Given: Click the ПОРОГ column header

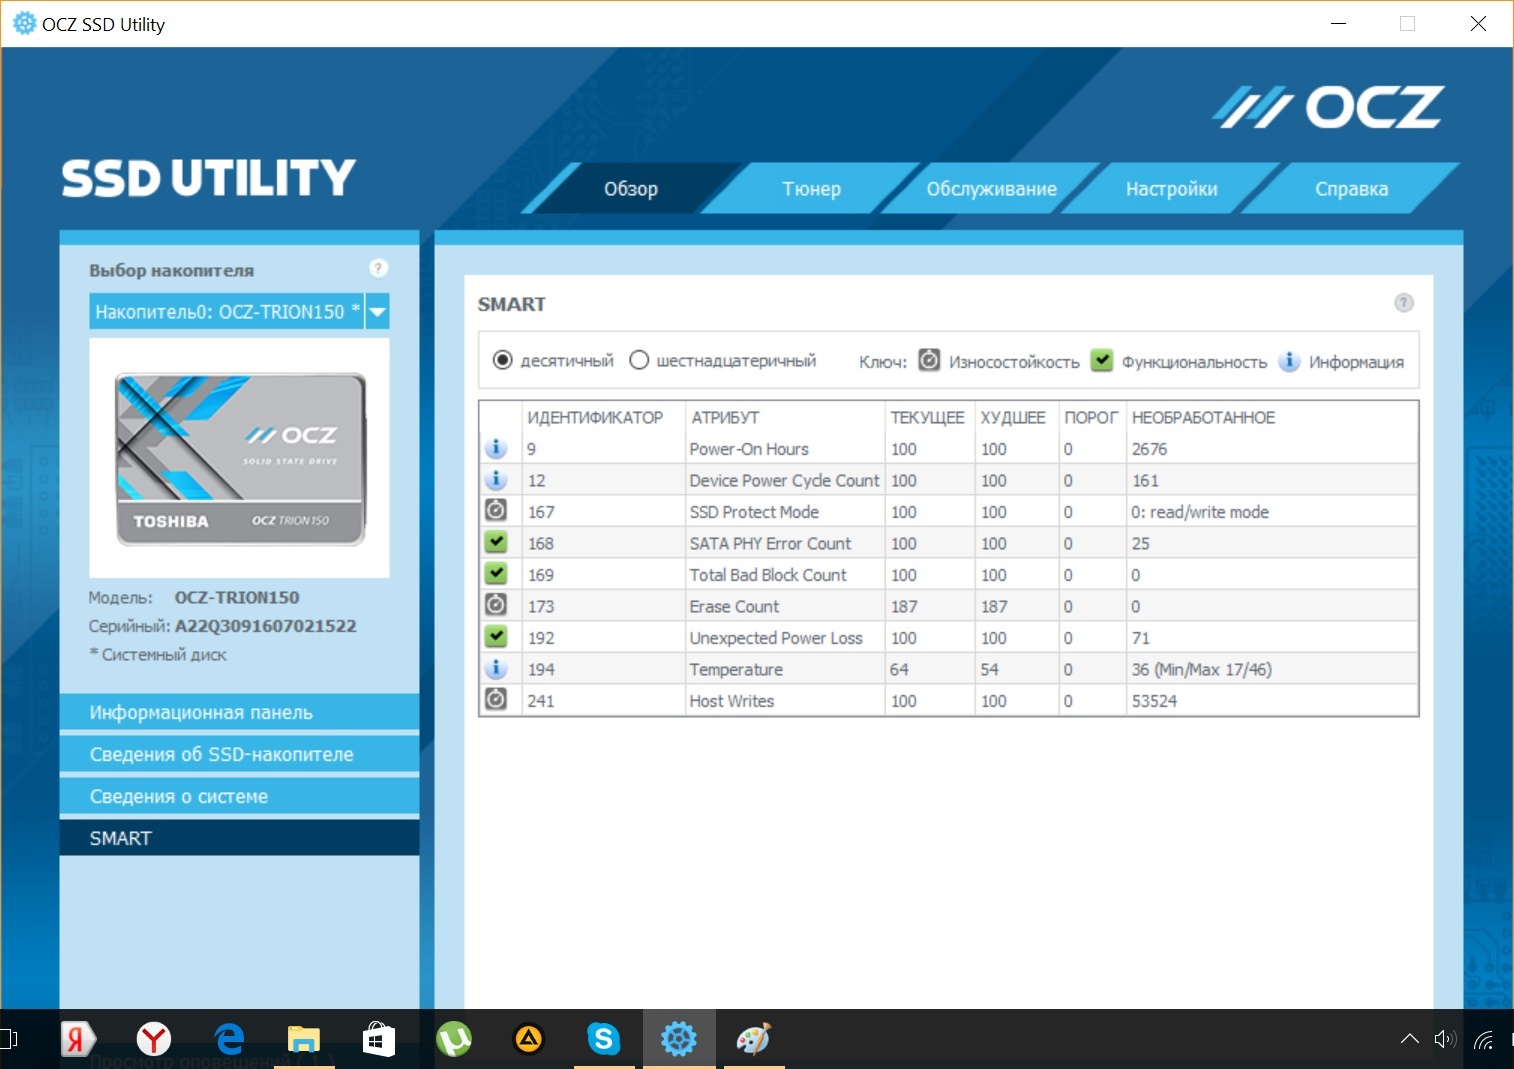Looking at the screenshot, I should point(1091,418).
